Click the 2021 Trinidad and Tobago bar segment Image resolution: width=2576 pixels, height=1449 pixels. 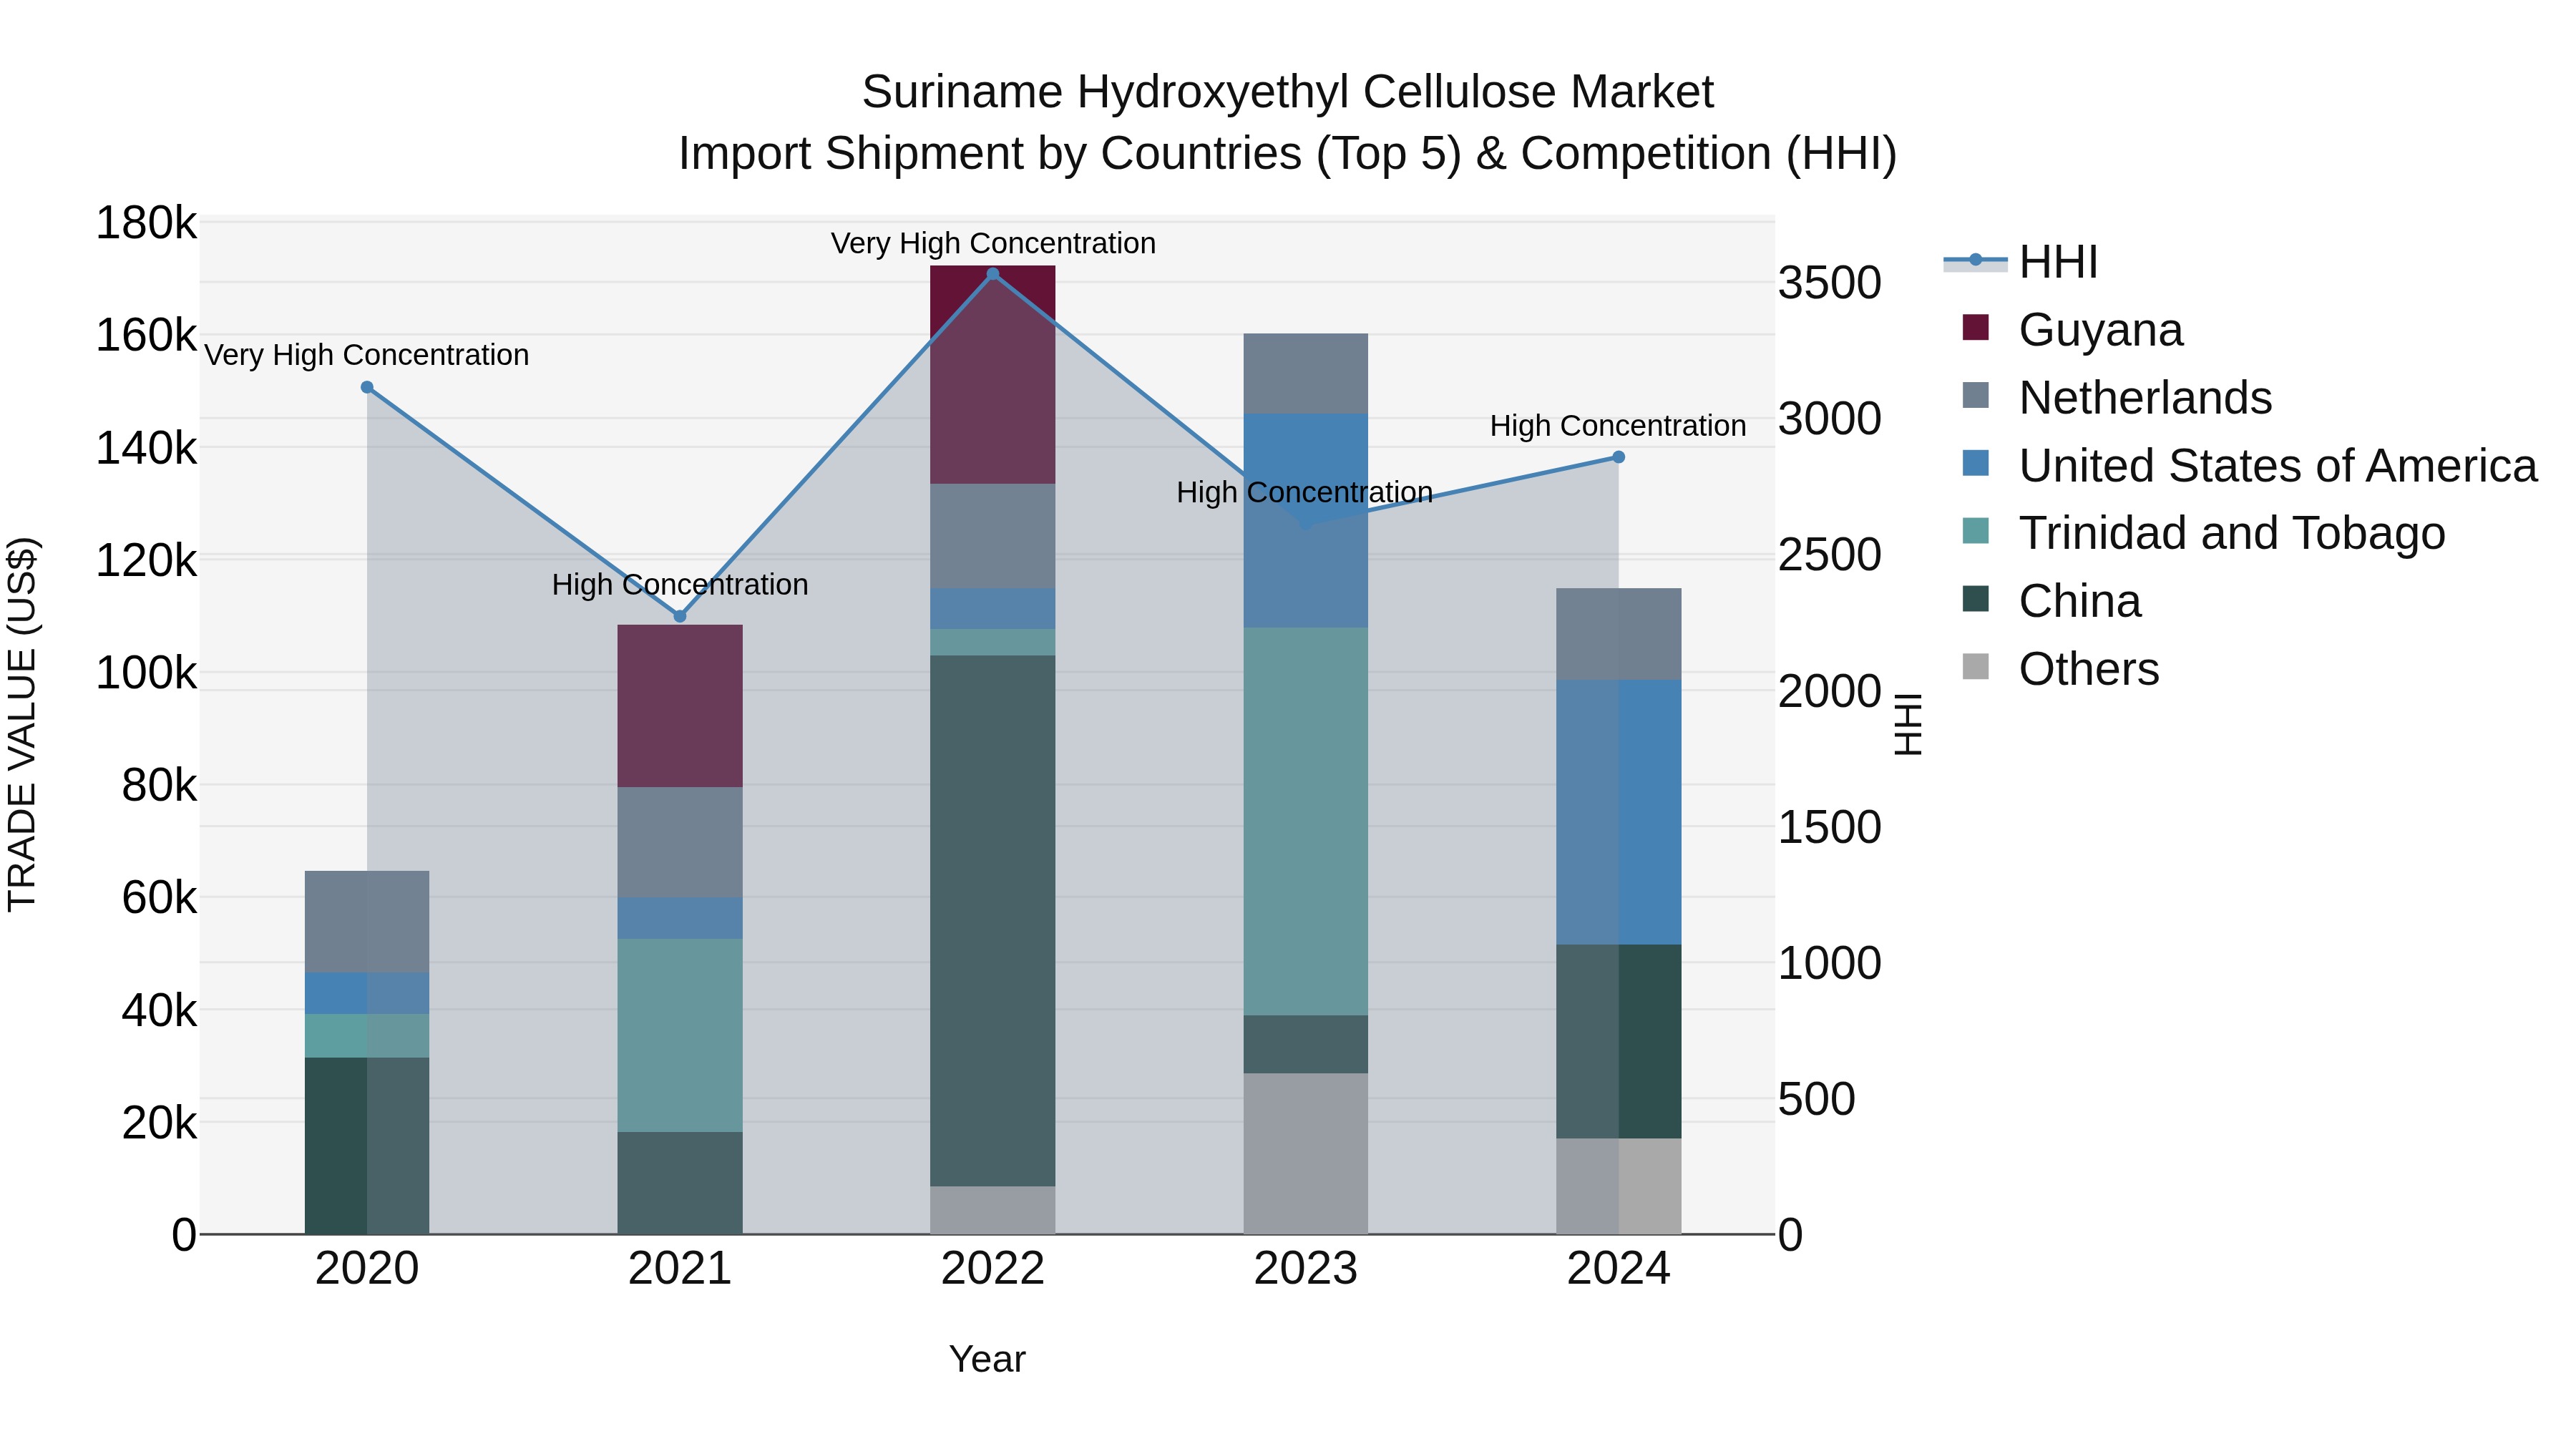click(x=680, y=1035)
